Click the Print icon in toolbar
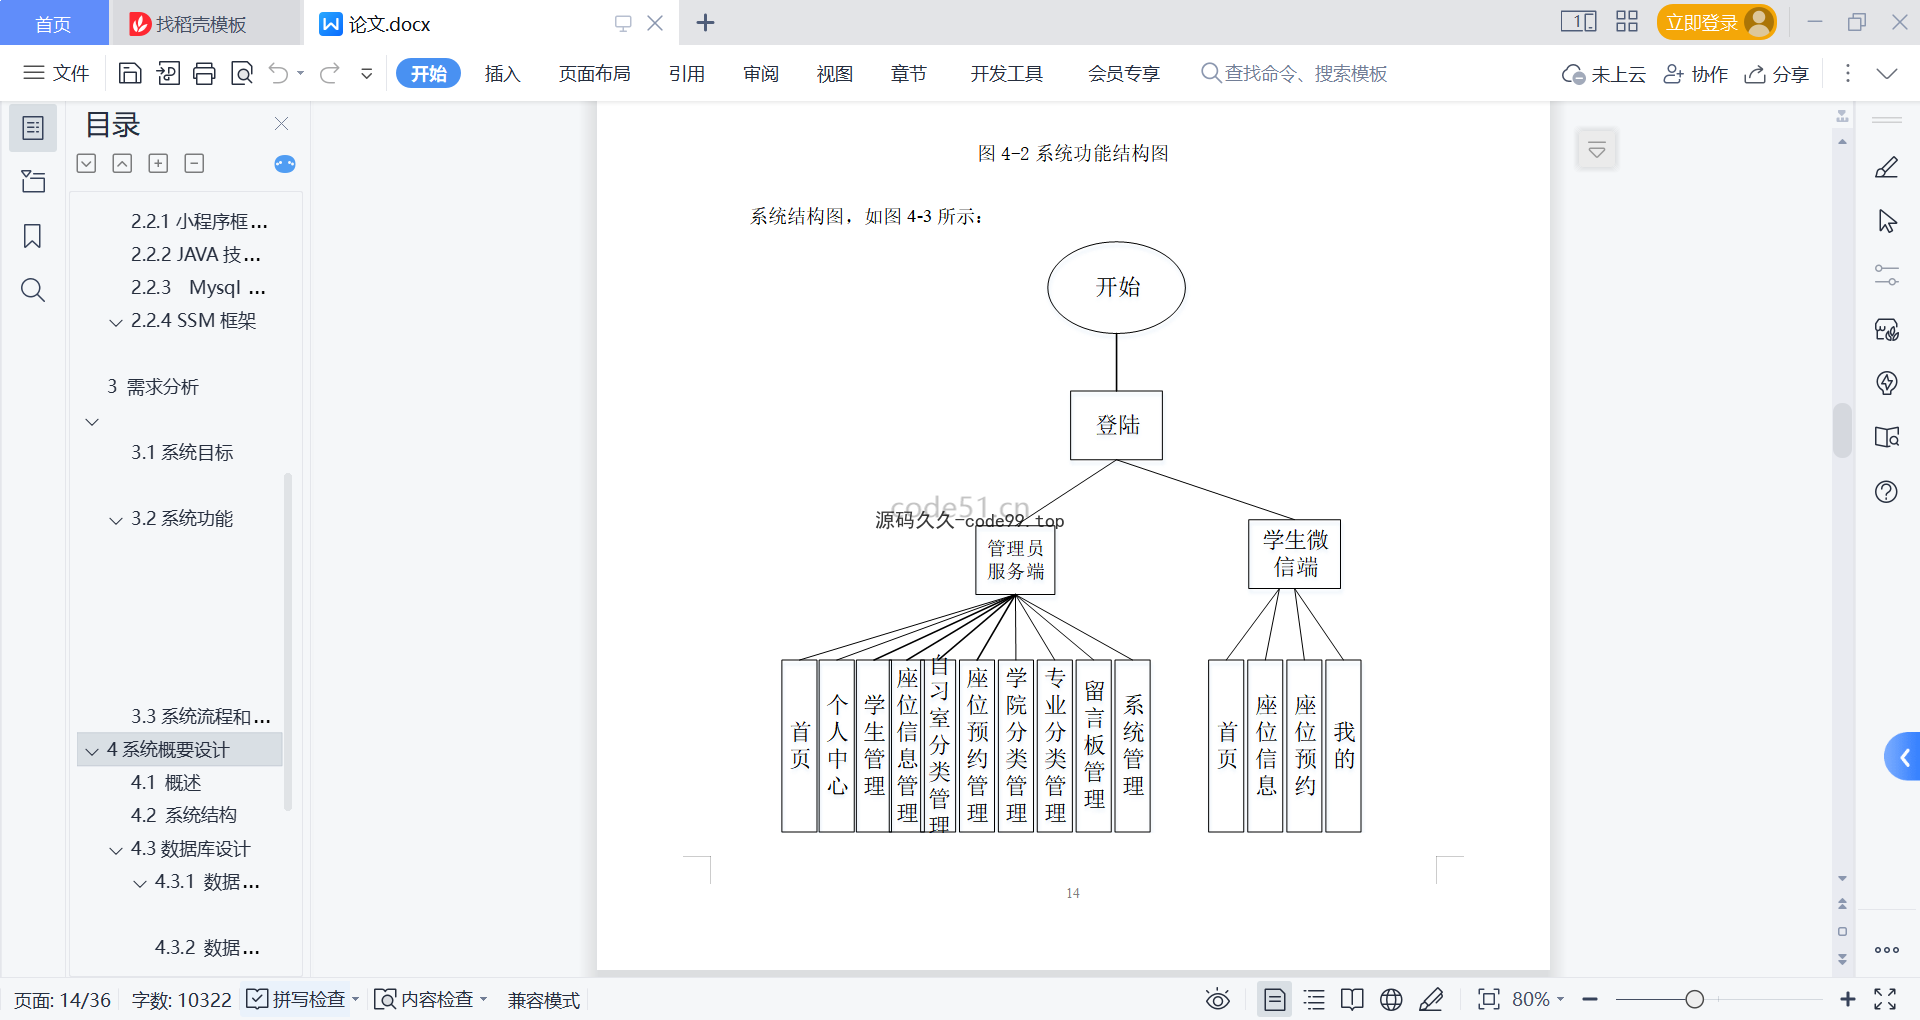The height and width of the screenshot is (1020, 1920). point(204,73)
